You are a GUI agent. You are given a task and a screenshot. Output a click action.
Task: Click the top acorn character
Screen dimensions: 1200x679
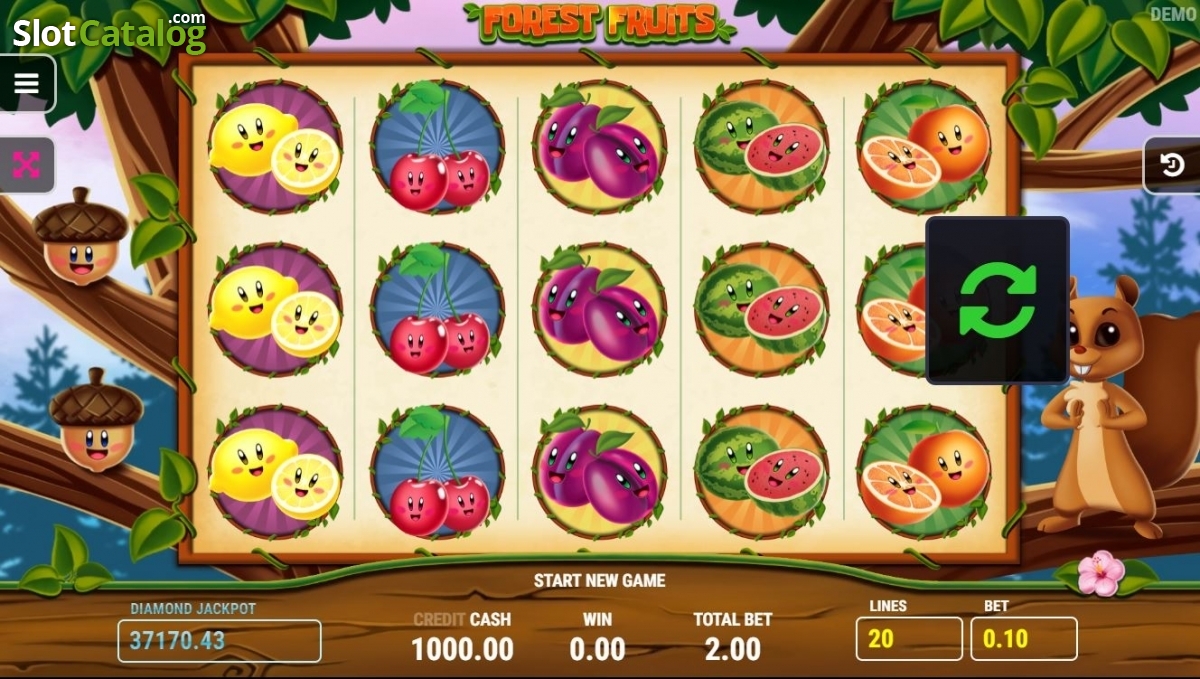[x=81, y=237]
